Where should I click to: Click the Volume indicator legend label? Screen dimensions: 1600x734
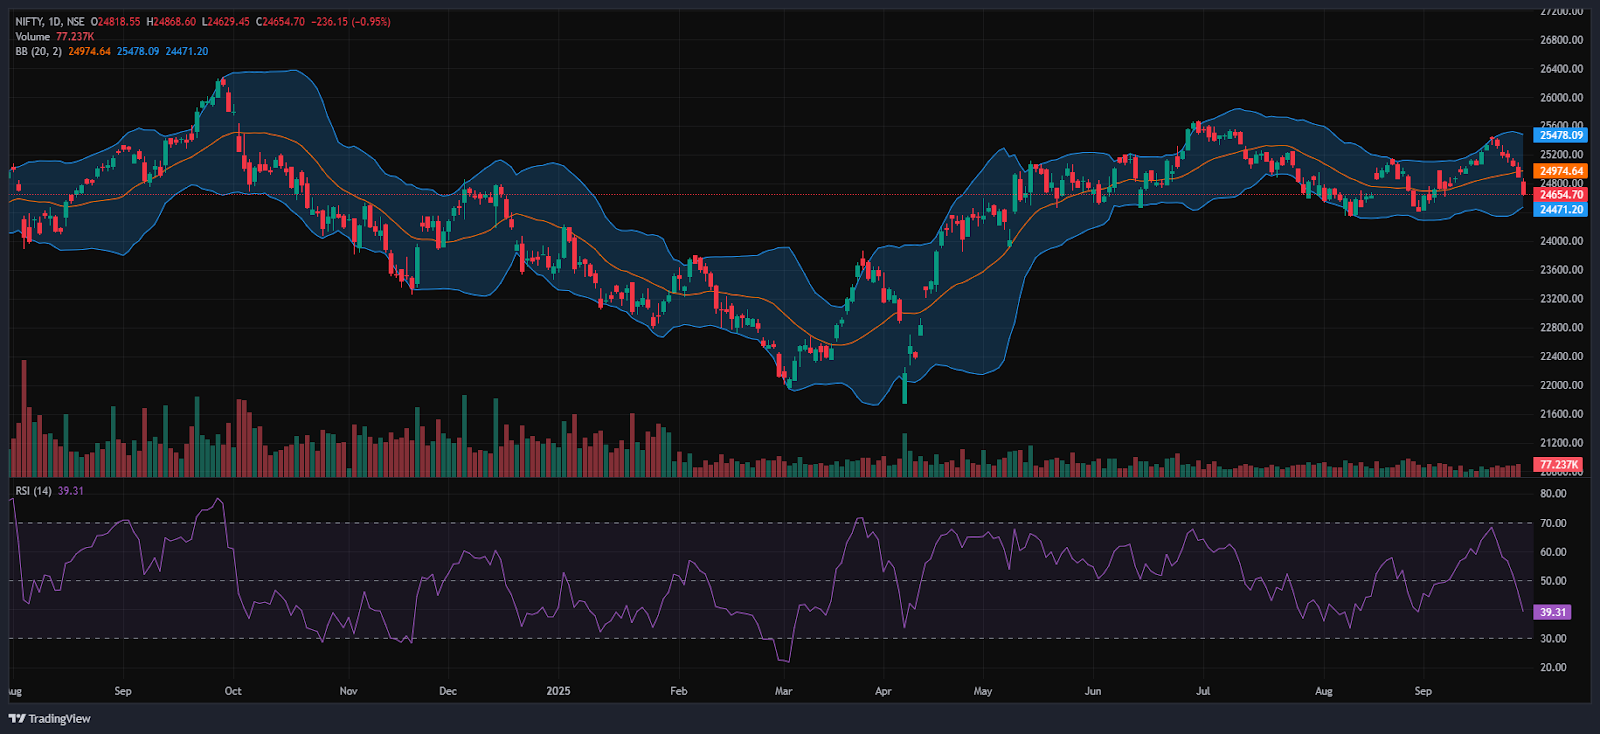pyautogui.click(x=32, y=37)
